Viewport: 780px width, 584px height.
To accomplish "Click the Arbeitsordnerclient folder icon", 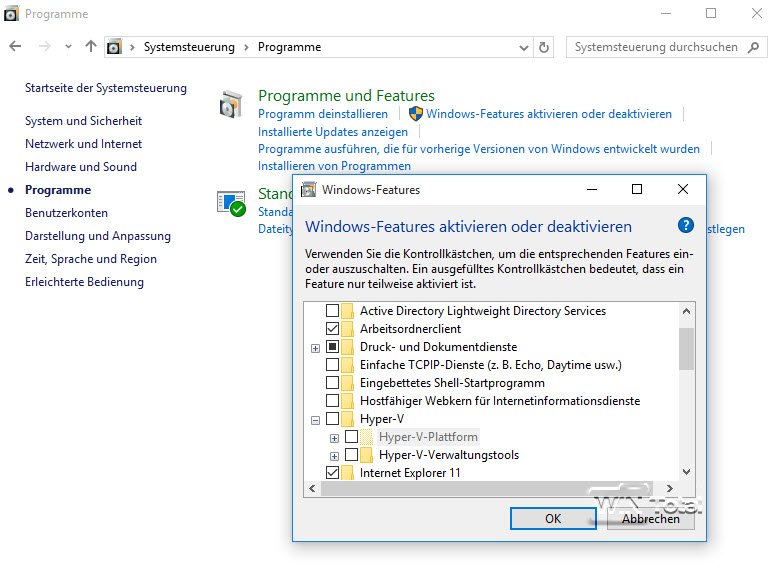I will point(347,329).
